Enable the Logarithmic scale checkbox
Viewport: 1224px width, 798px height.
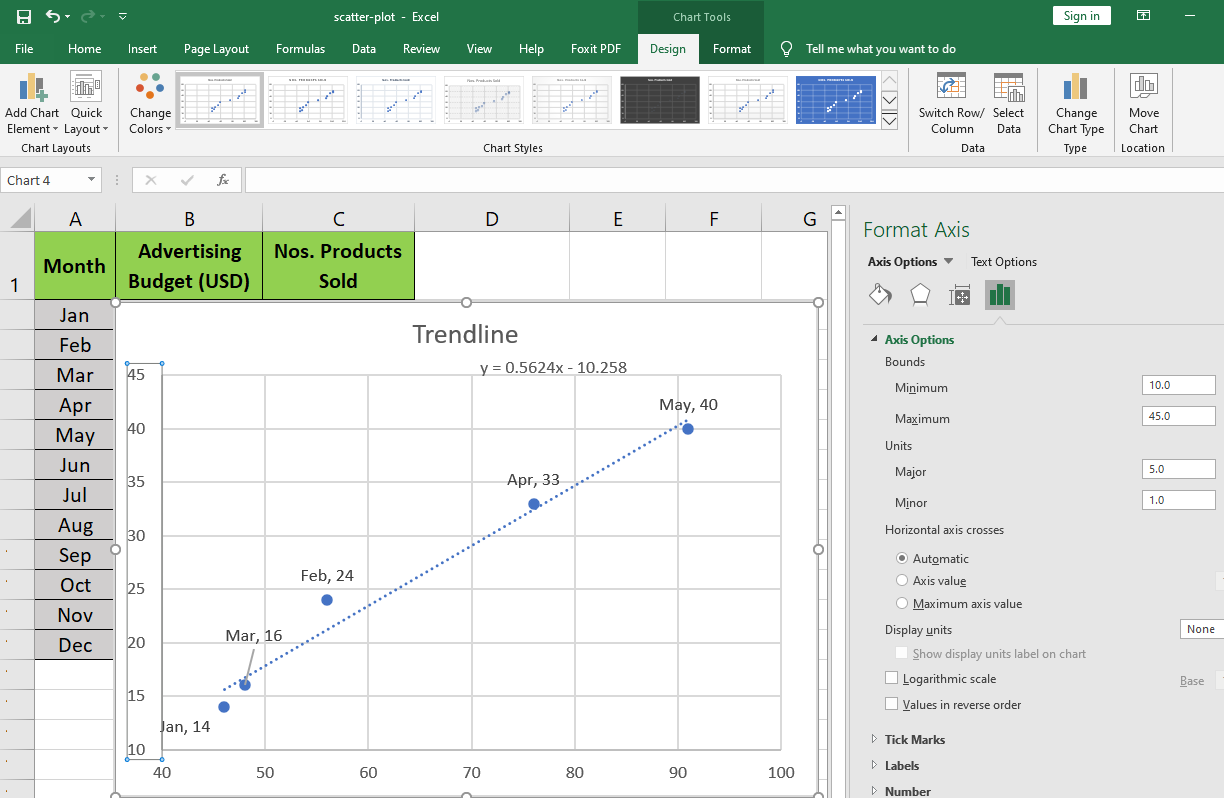pos(892,679)
